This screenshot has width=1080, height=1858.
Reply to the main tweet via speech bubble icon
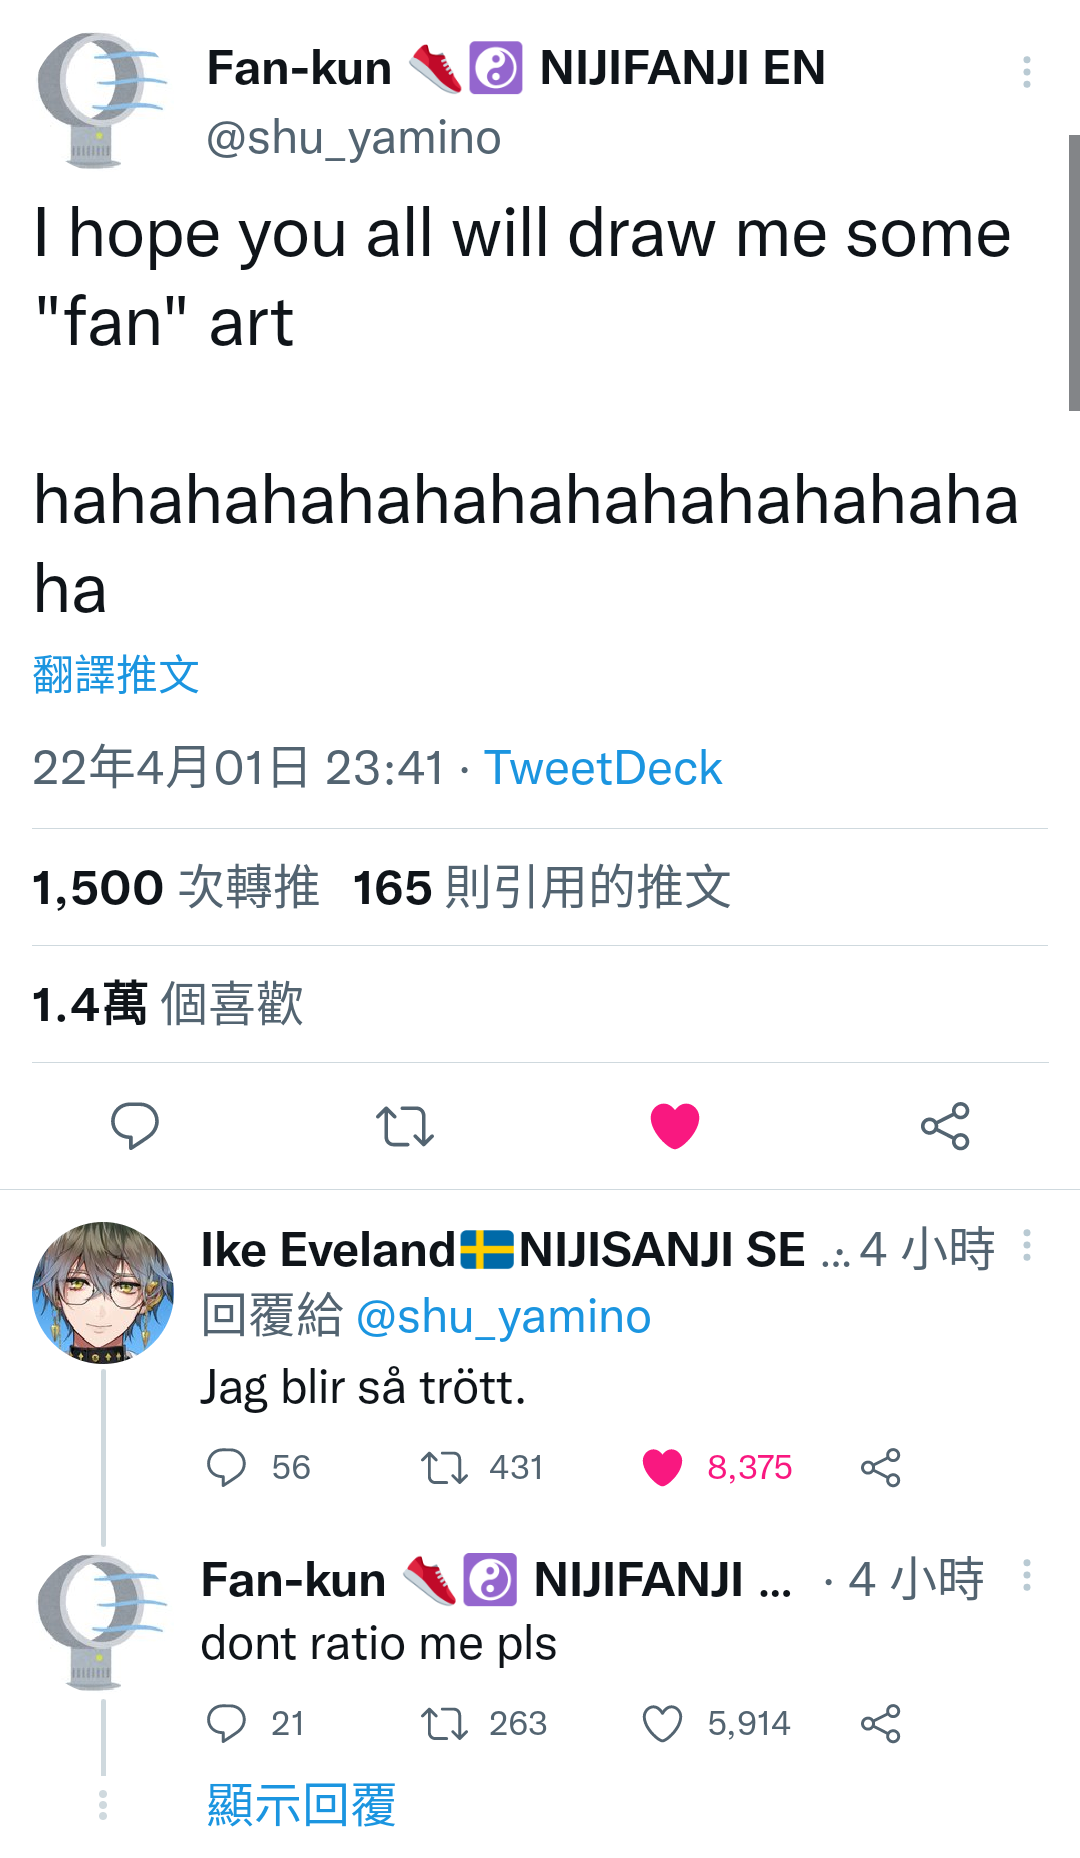click(x=134, y=1126)
